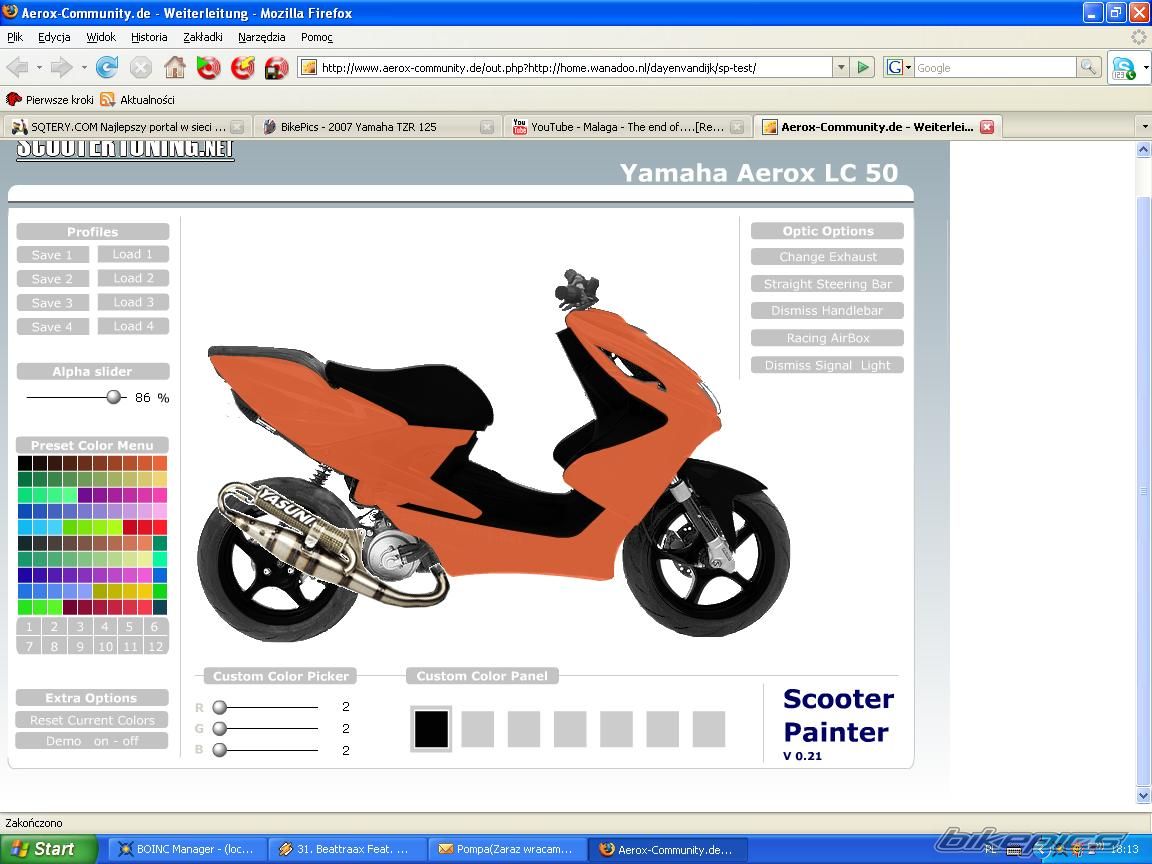Click the Reset Current Colors button
The width and height of the screenshot is (1152, 864).
92,720
